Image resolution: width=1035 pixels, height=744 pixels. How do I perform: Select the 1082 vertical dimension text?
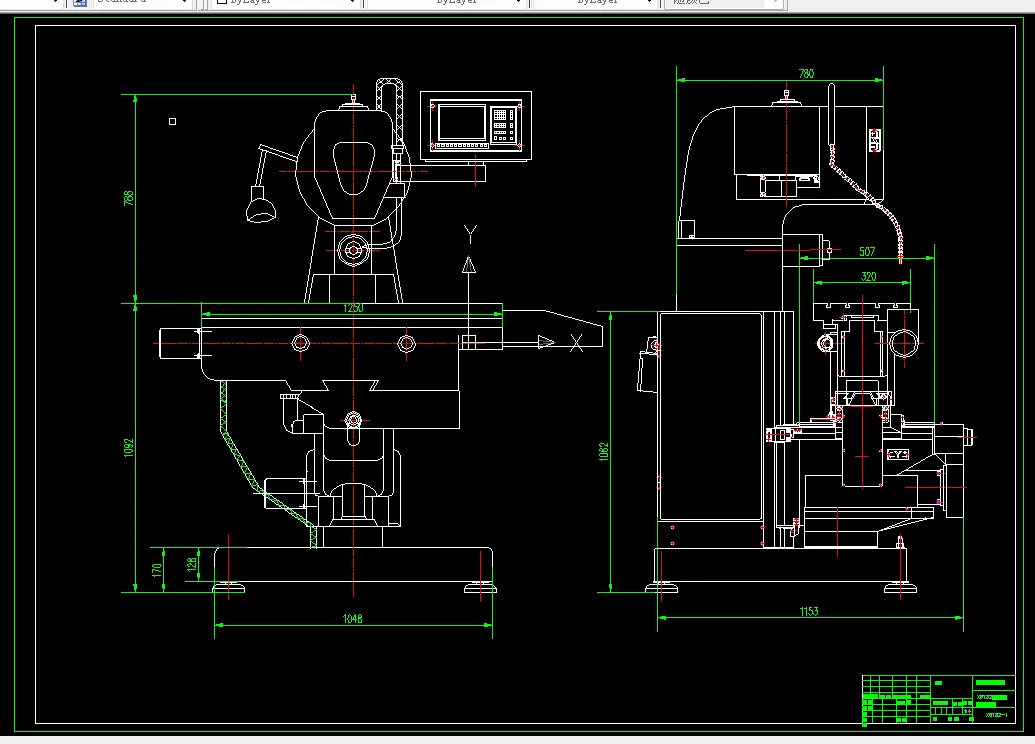[x=603, y=452]
